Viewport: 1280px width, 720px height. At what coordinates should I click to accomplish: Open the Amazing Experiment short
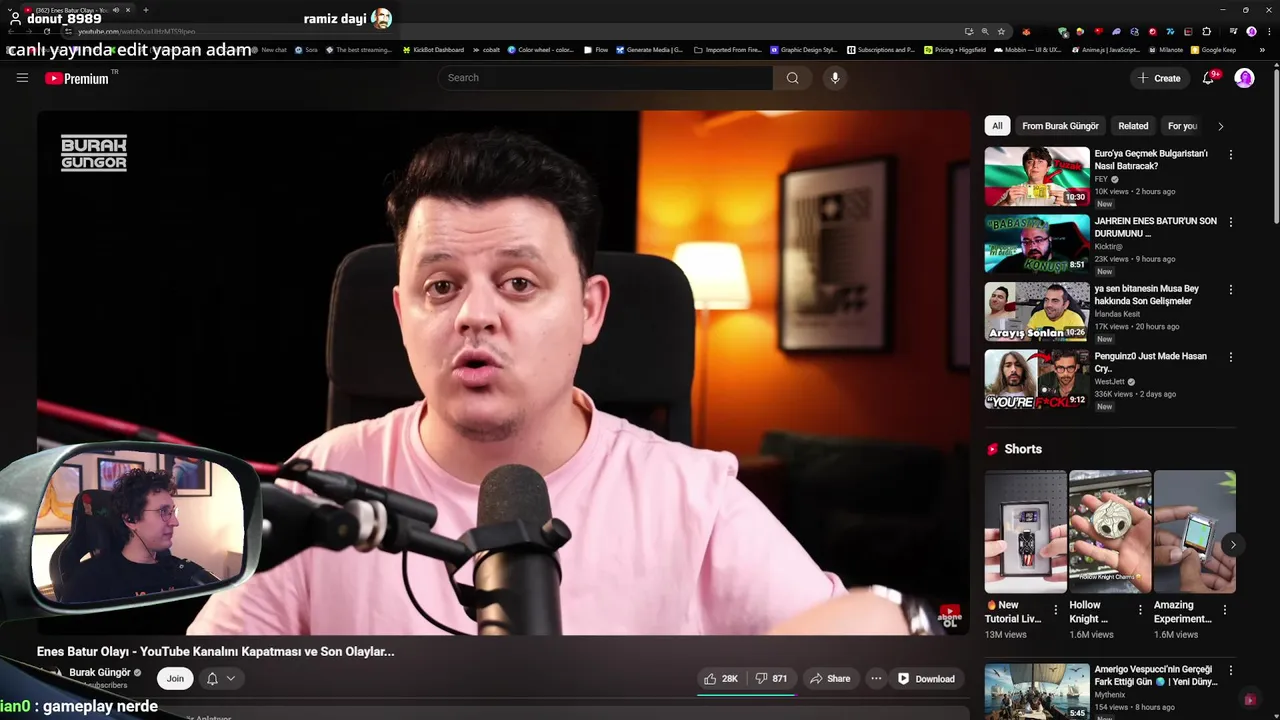point(1194,531)
